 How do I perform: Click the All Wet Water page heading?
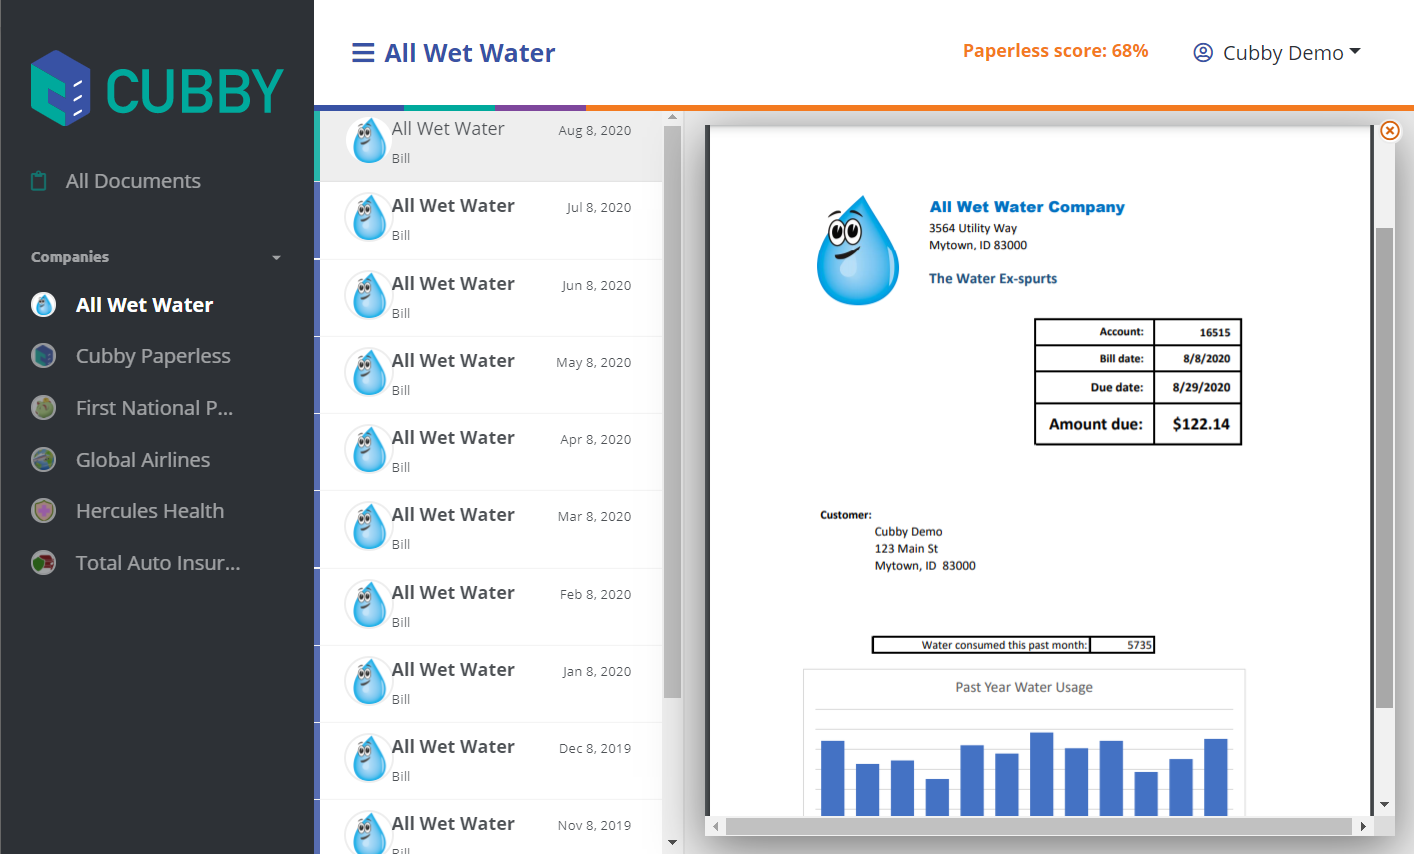click(x=470, y=53)
